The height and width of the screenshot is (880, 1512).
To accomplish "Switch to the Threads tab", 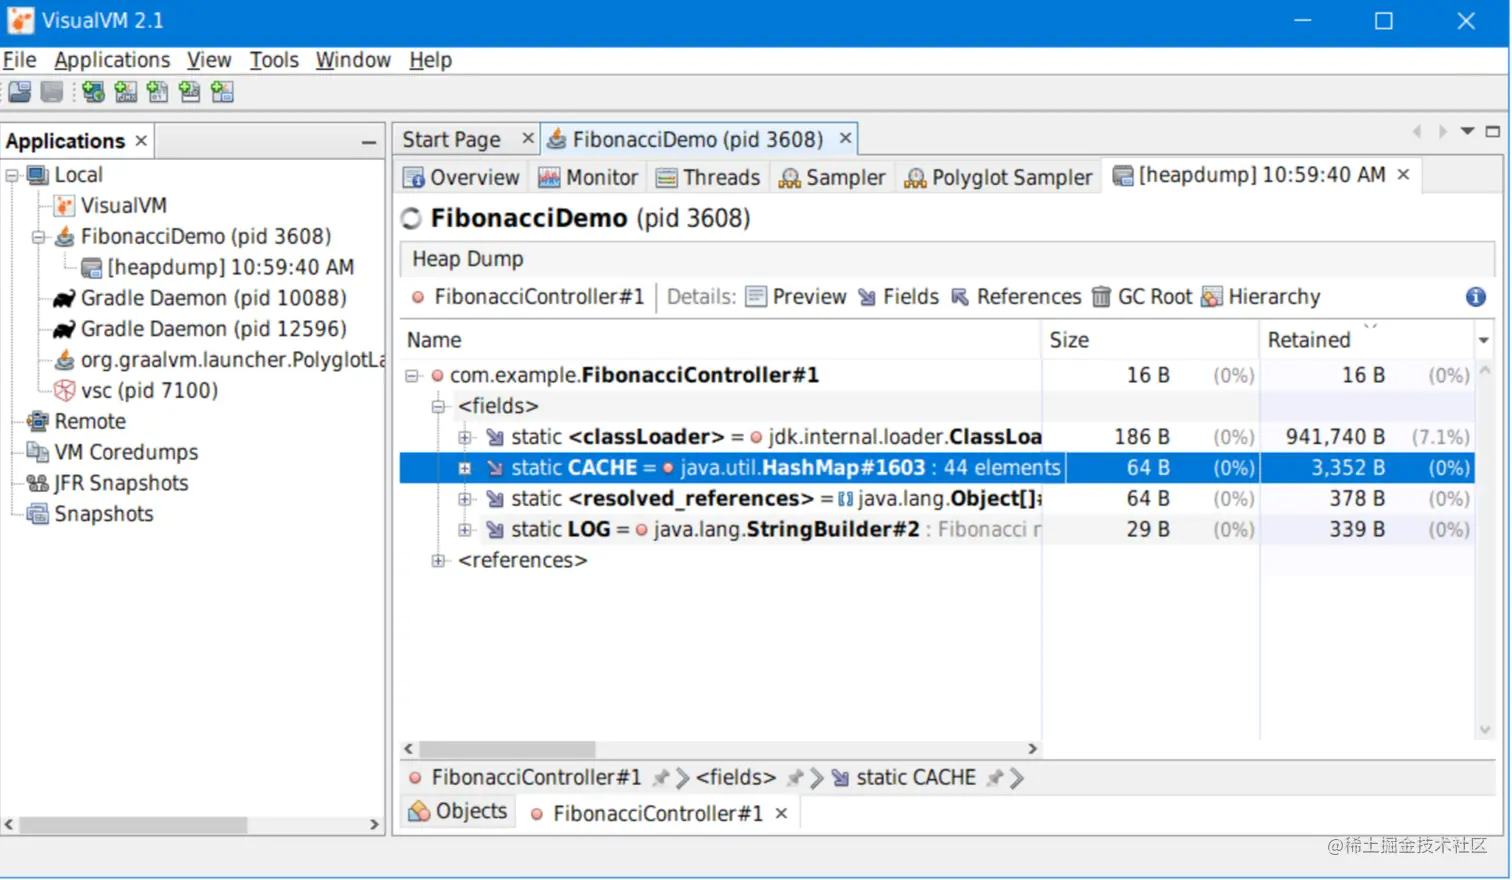I will [x=708, y=178].
